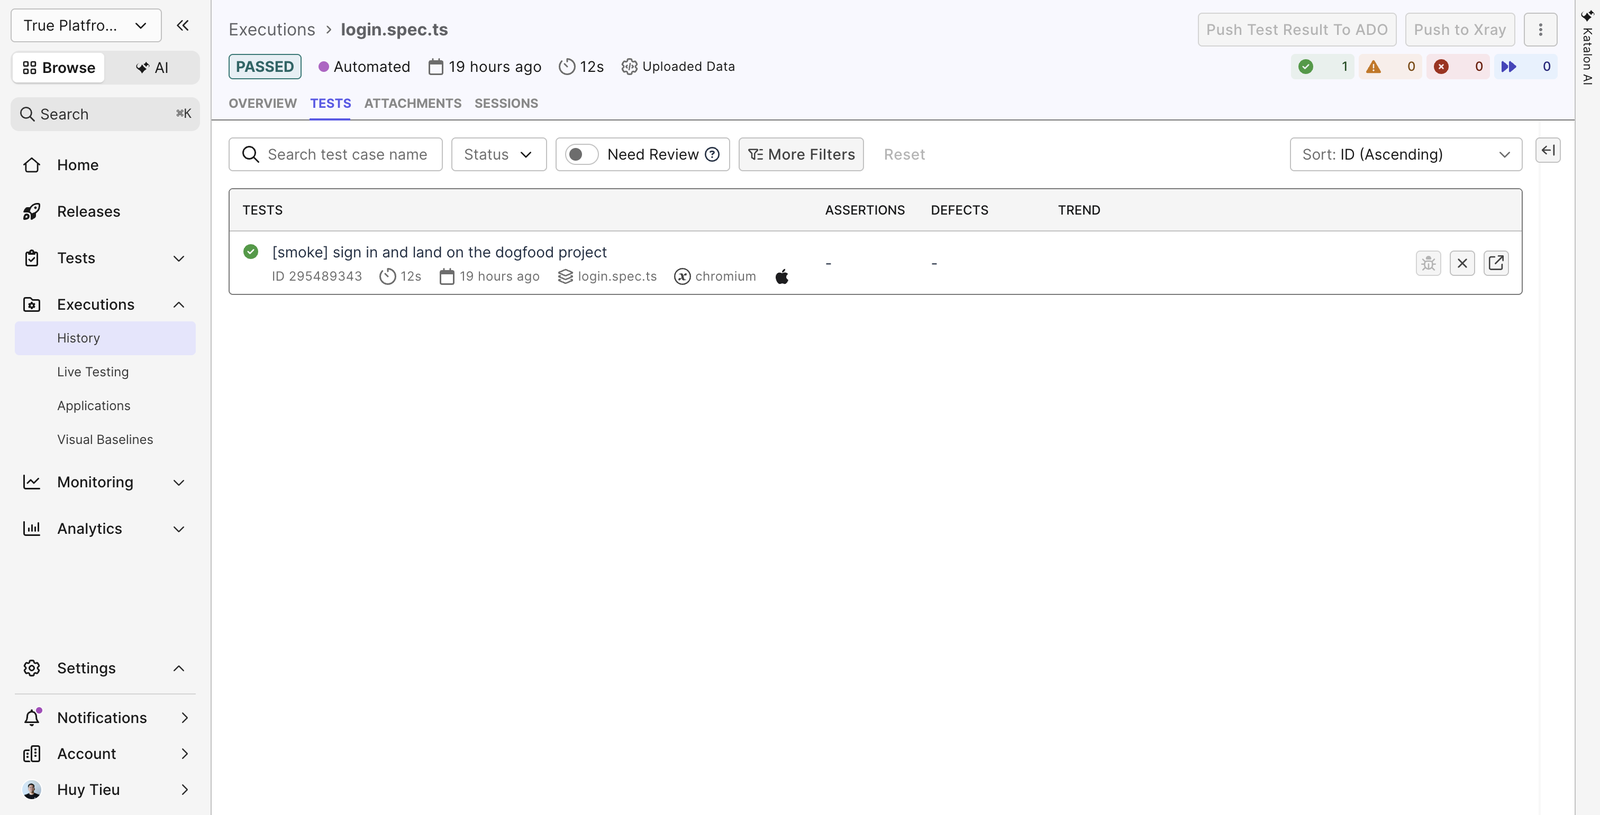Expand the Monitoring sidebar section chevron
This screenshot has width=1600, height=815.
pos(179,482)
